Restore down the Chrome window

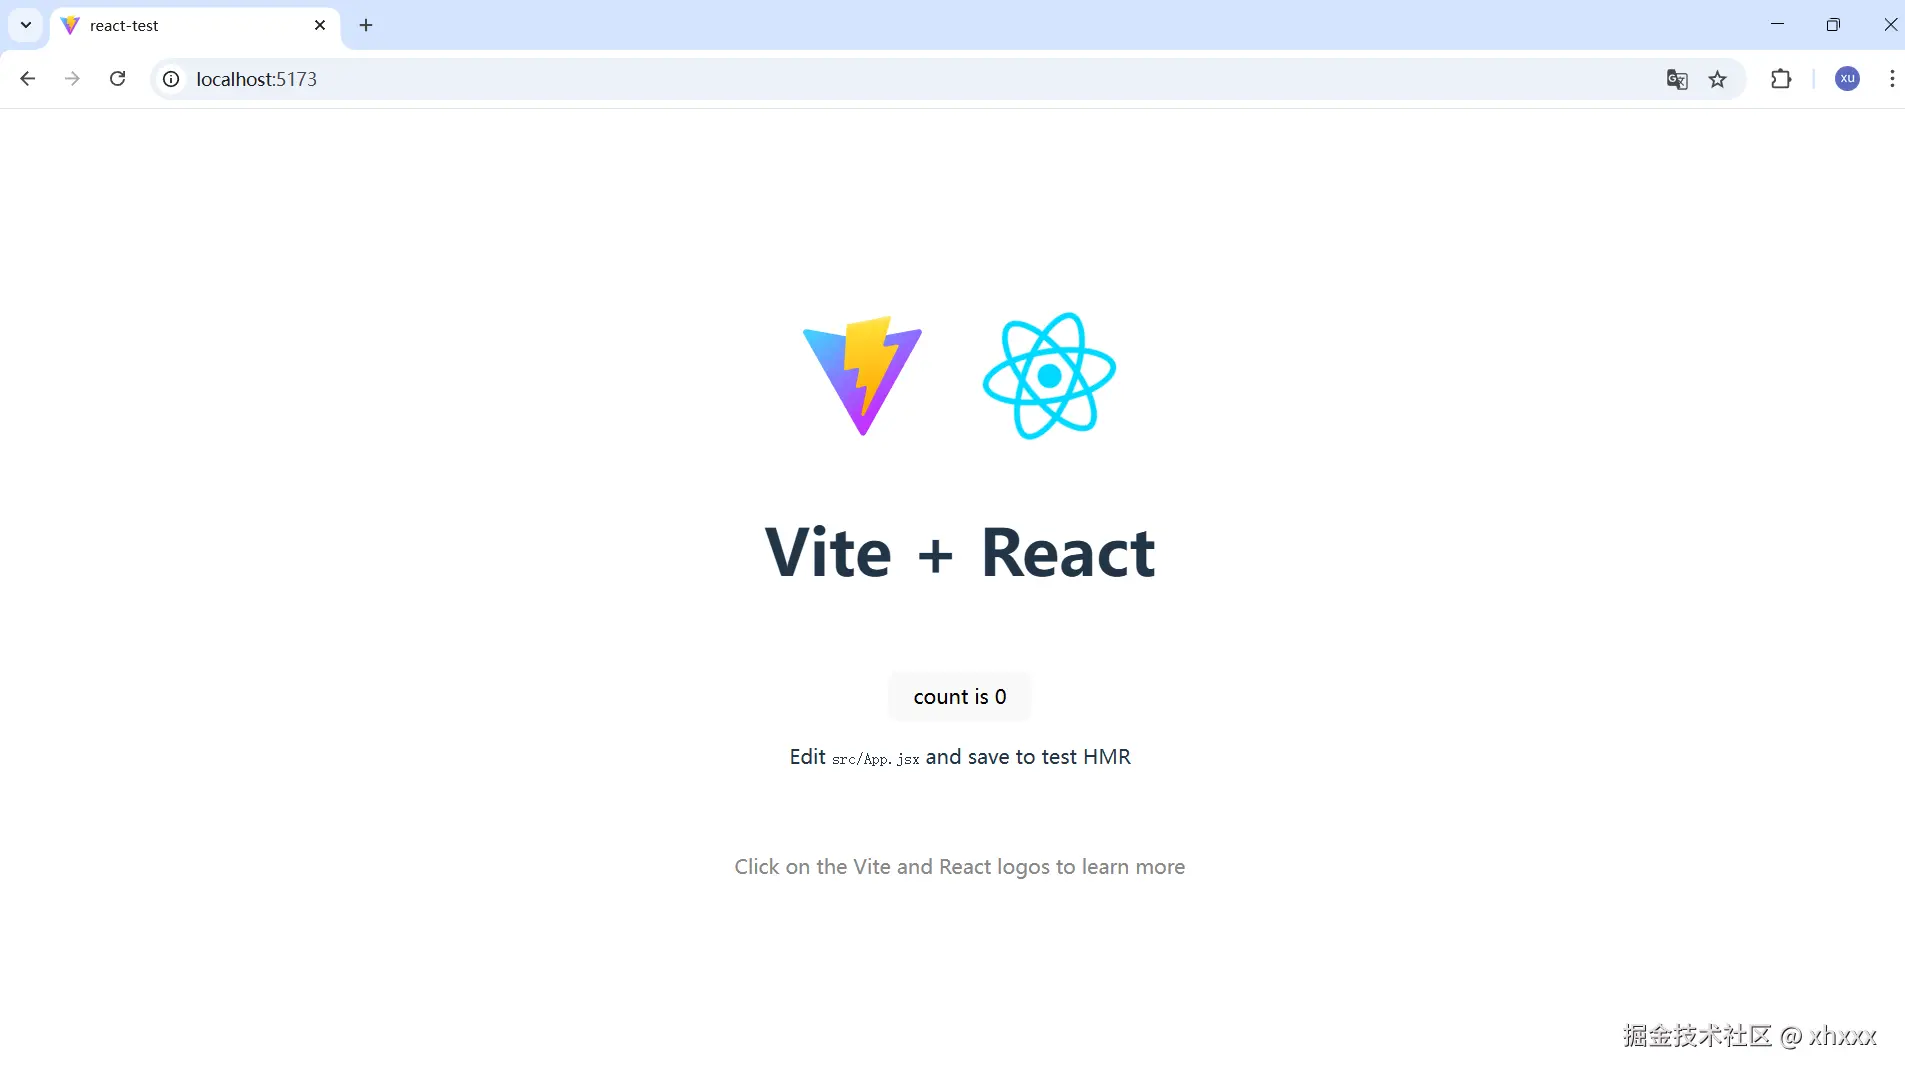point(1833,24)
